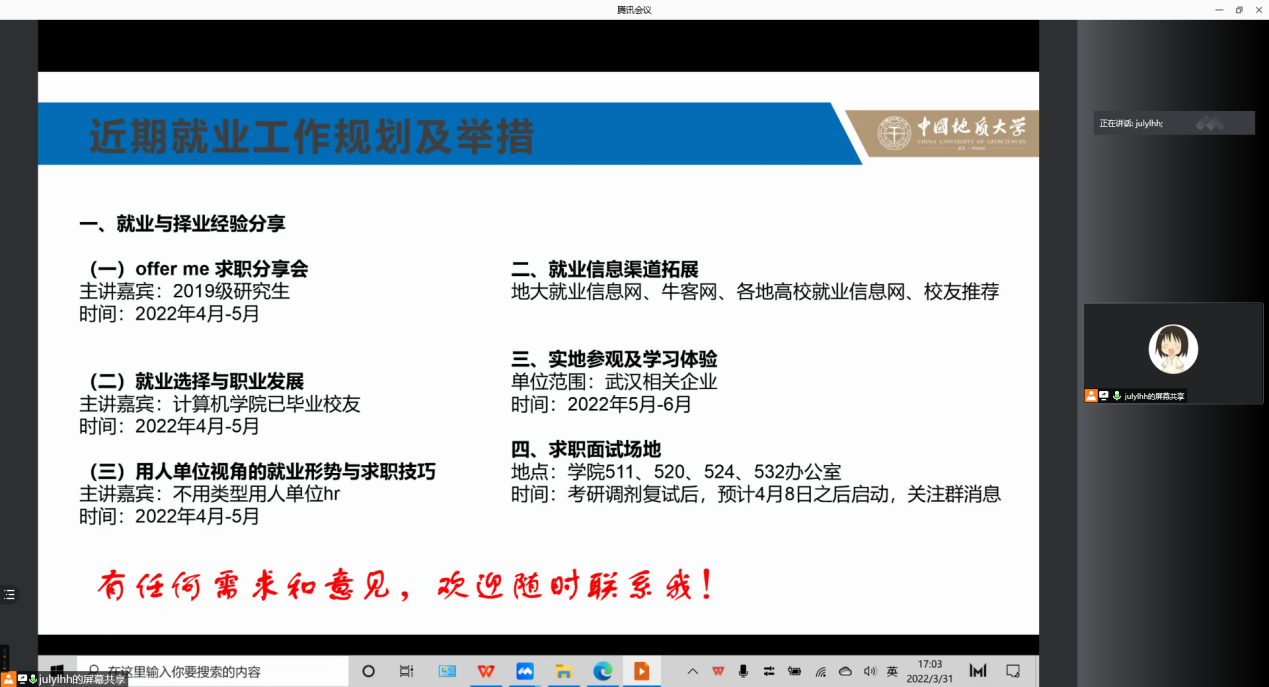Open Task View in the shared taskbar

tap(406, 671)
